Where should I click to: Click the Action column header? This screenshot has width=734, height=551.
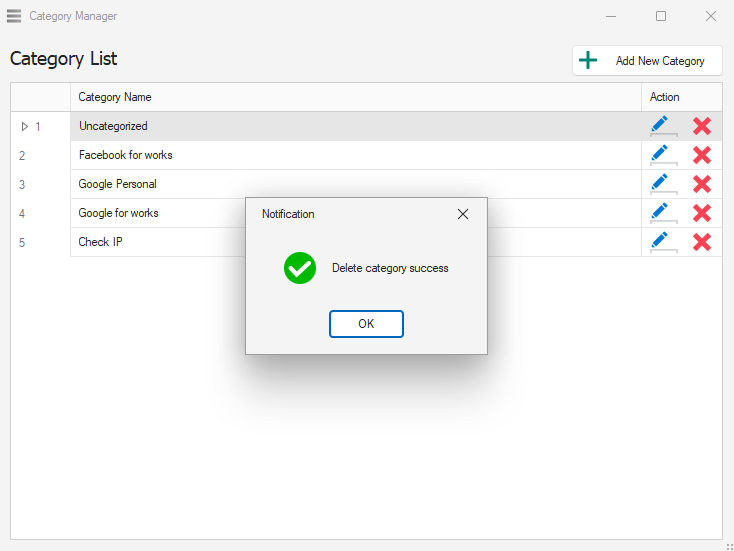click(664, 97)
